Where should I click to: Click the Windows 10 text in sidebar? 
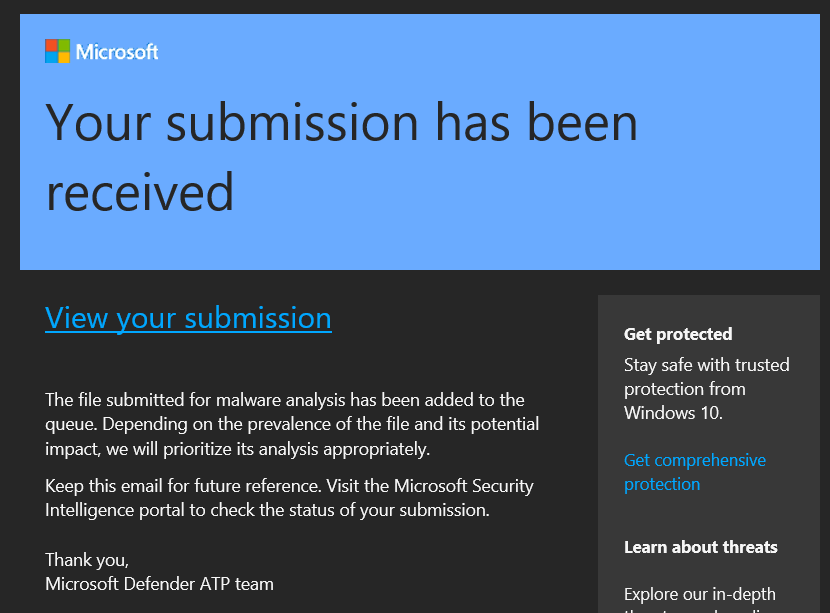pyautogui.click(x=673, y=412)
